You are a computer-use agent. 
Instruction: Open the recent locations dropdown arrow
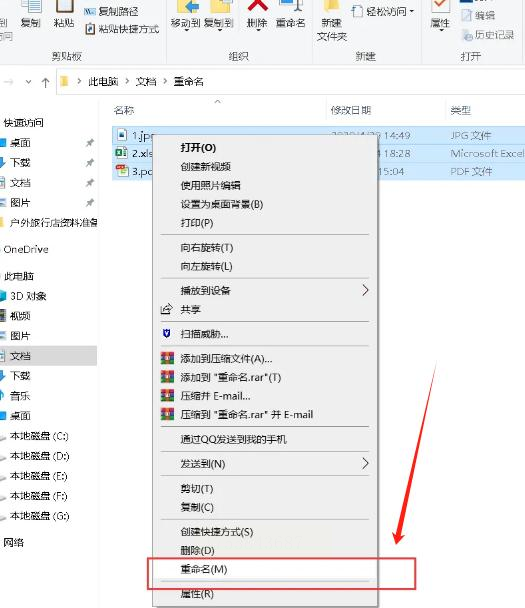click(x=28, y=82)
